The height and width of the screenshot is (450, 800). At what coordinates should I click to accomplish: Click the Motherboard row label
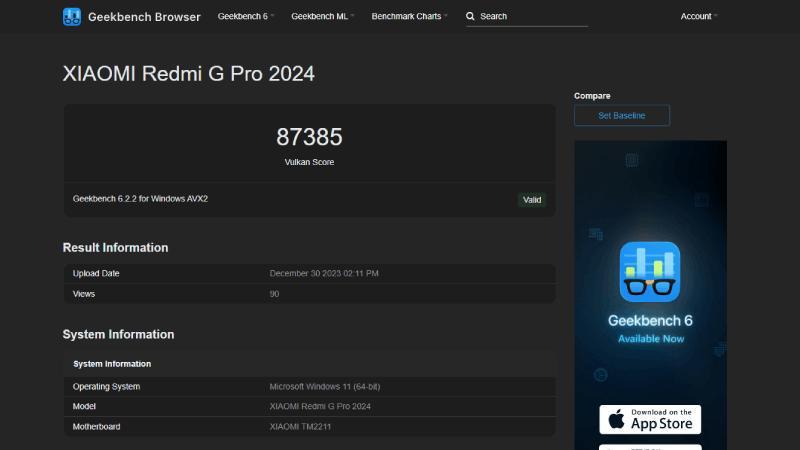point(96,427)
